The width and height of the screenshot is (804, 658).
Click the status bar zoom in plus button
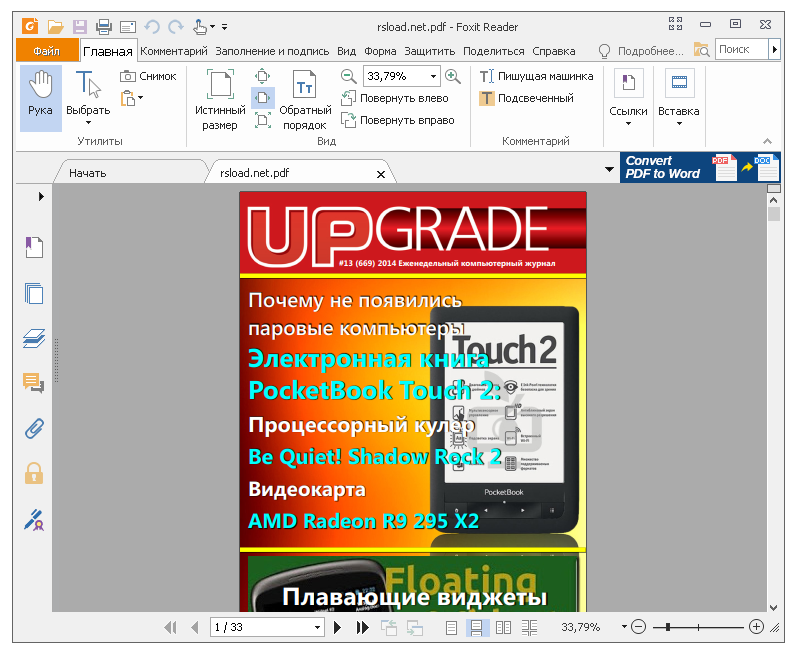(x=756, y=627)
